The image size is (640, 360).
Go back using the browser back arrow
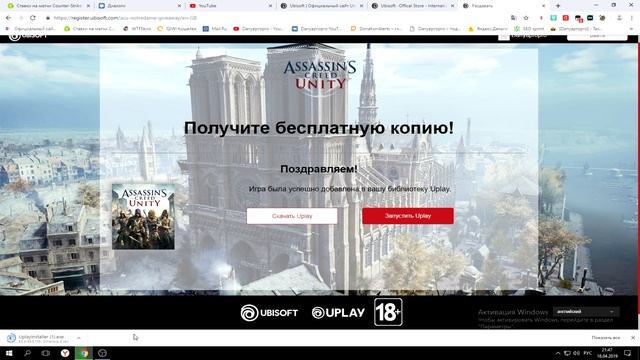[x=8, y=18]
